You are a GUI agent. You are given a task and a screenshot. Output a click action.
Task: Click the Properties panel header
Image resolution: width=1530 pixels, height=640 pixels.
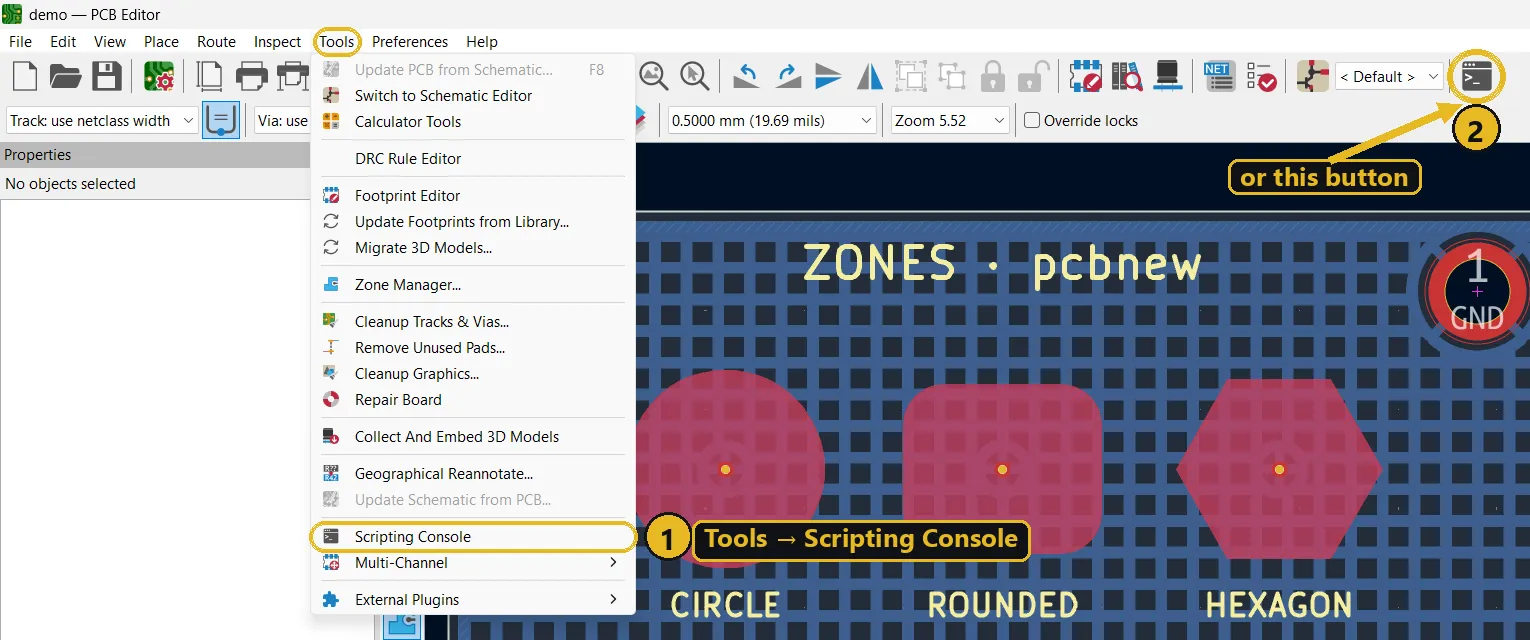point(155,155)
